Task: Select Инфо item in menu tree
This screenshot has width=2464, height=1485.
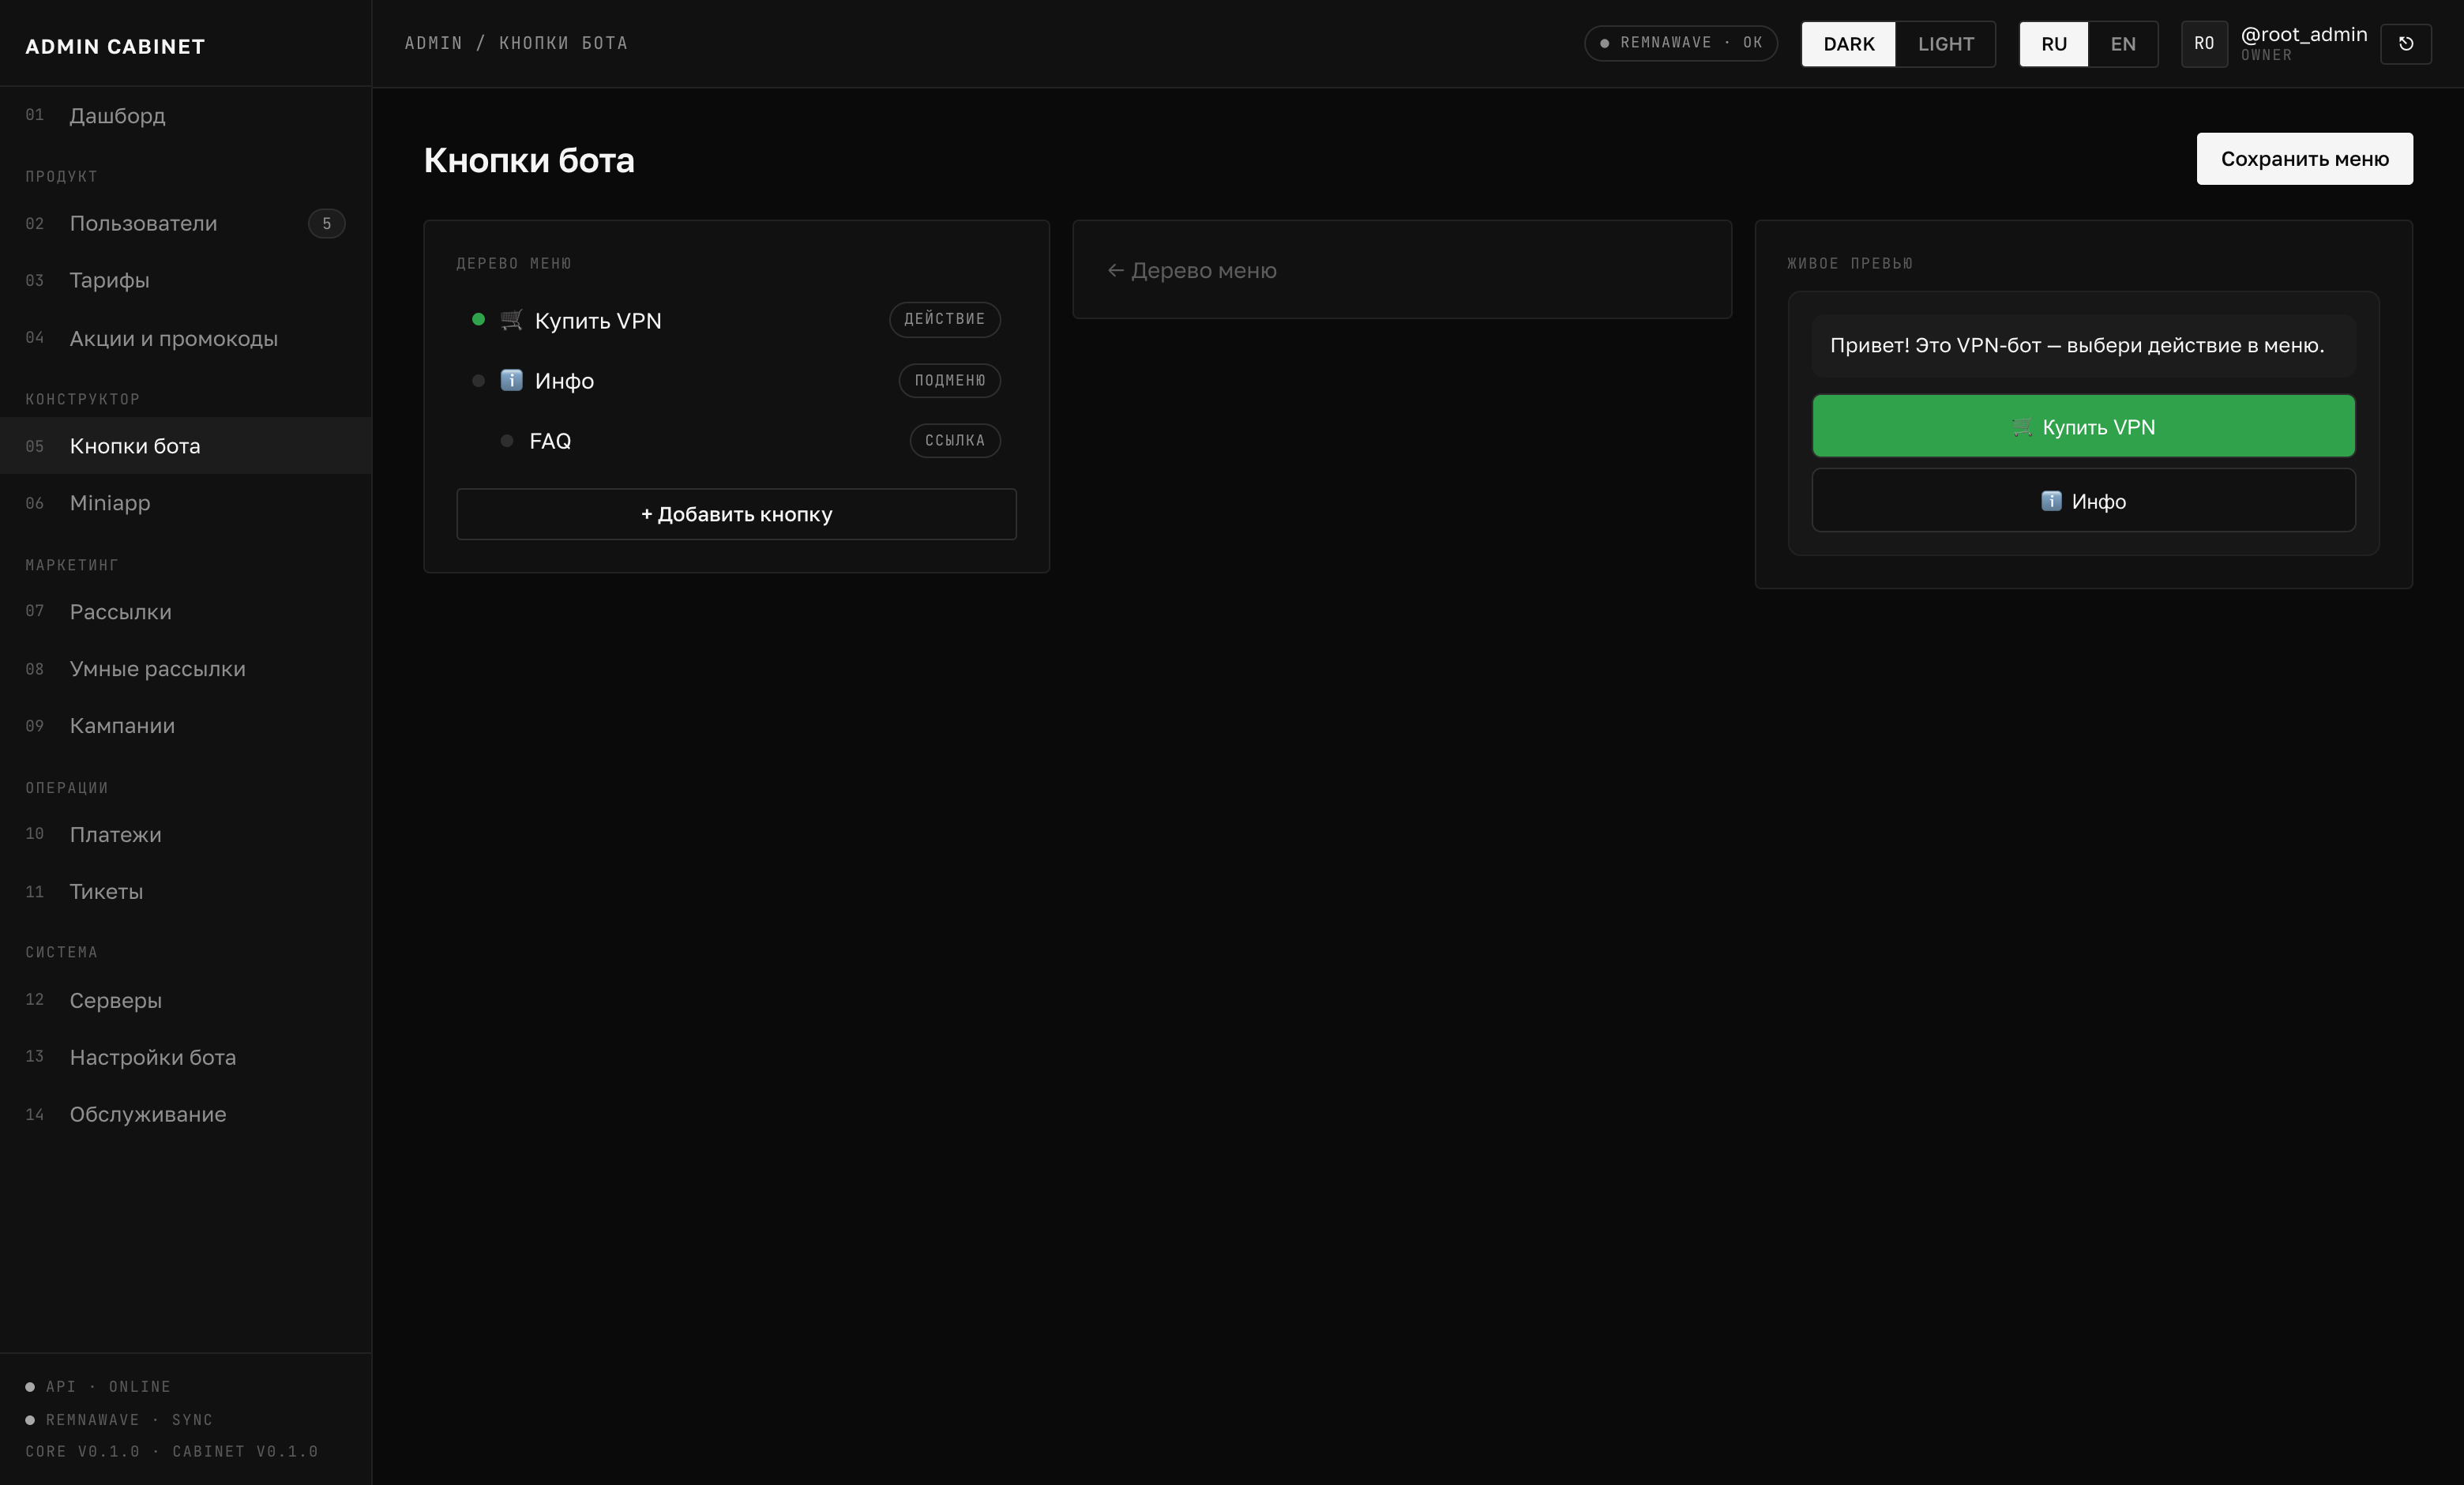Action: 736,380
